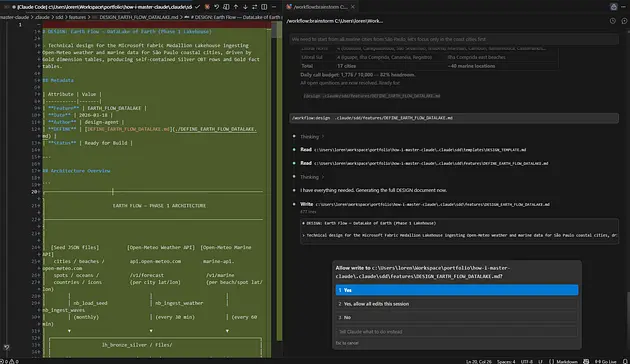Click the status bar icon left of Go Live

[x=586, y=362]
